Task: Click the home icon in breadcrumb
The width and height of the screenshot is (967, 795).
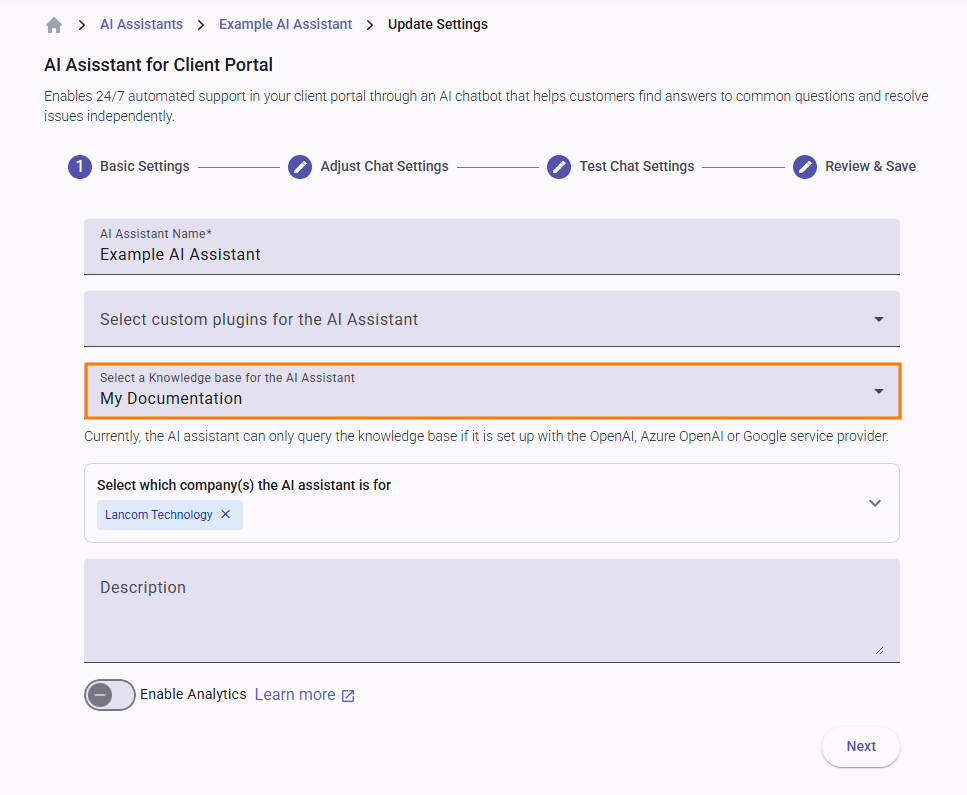Action: pos(54,25)
